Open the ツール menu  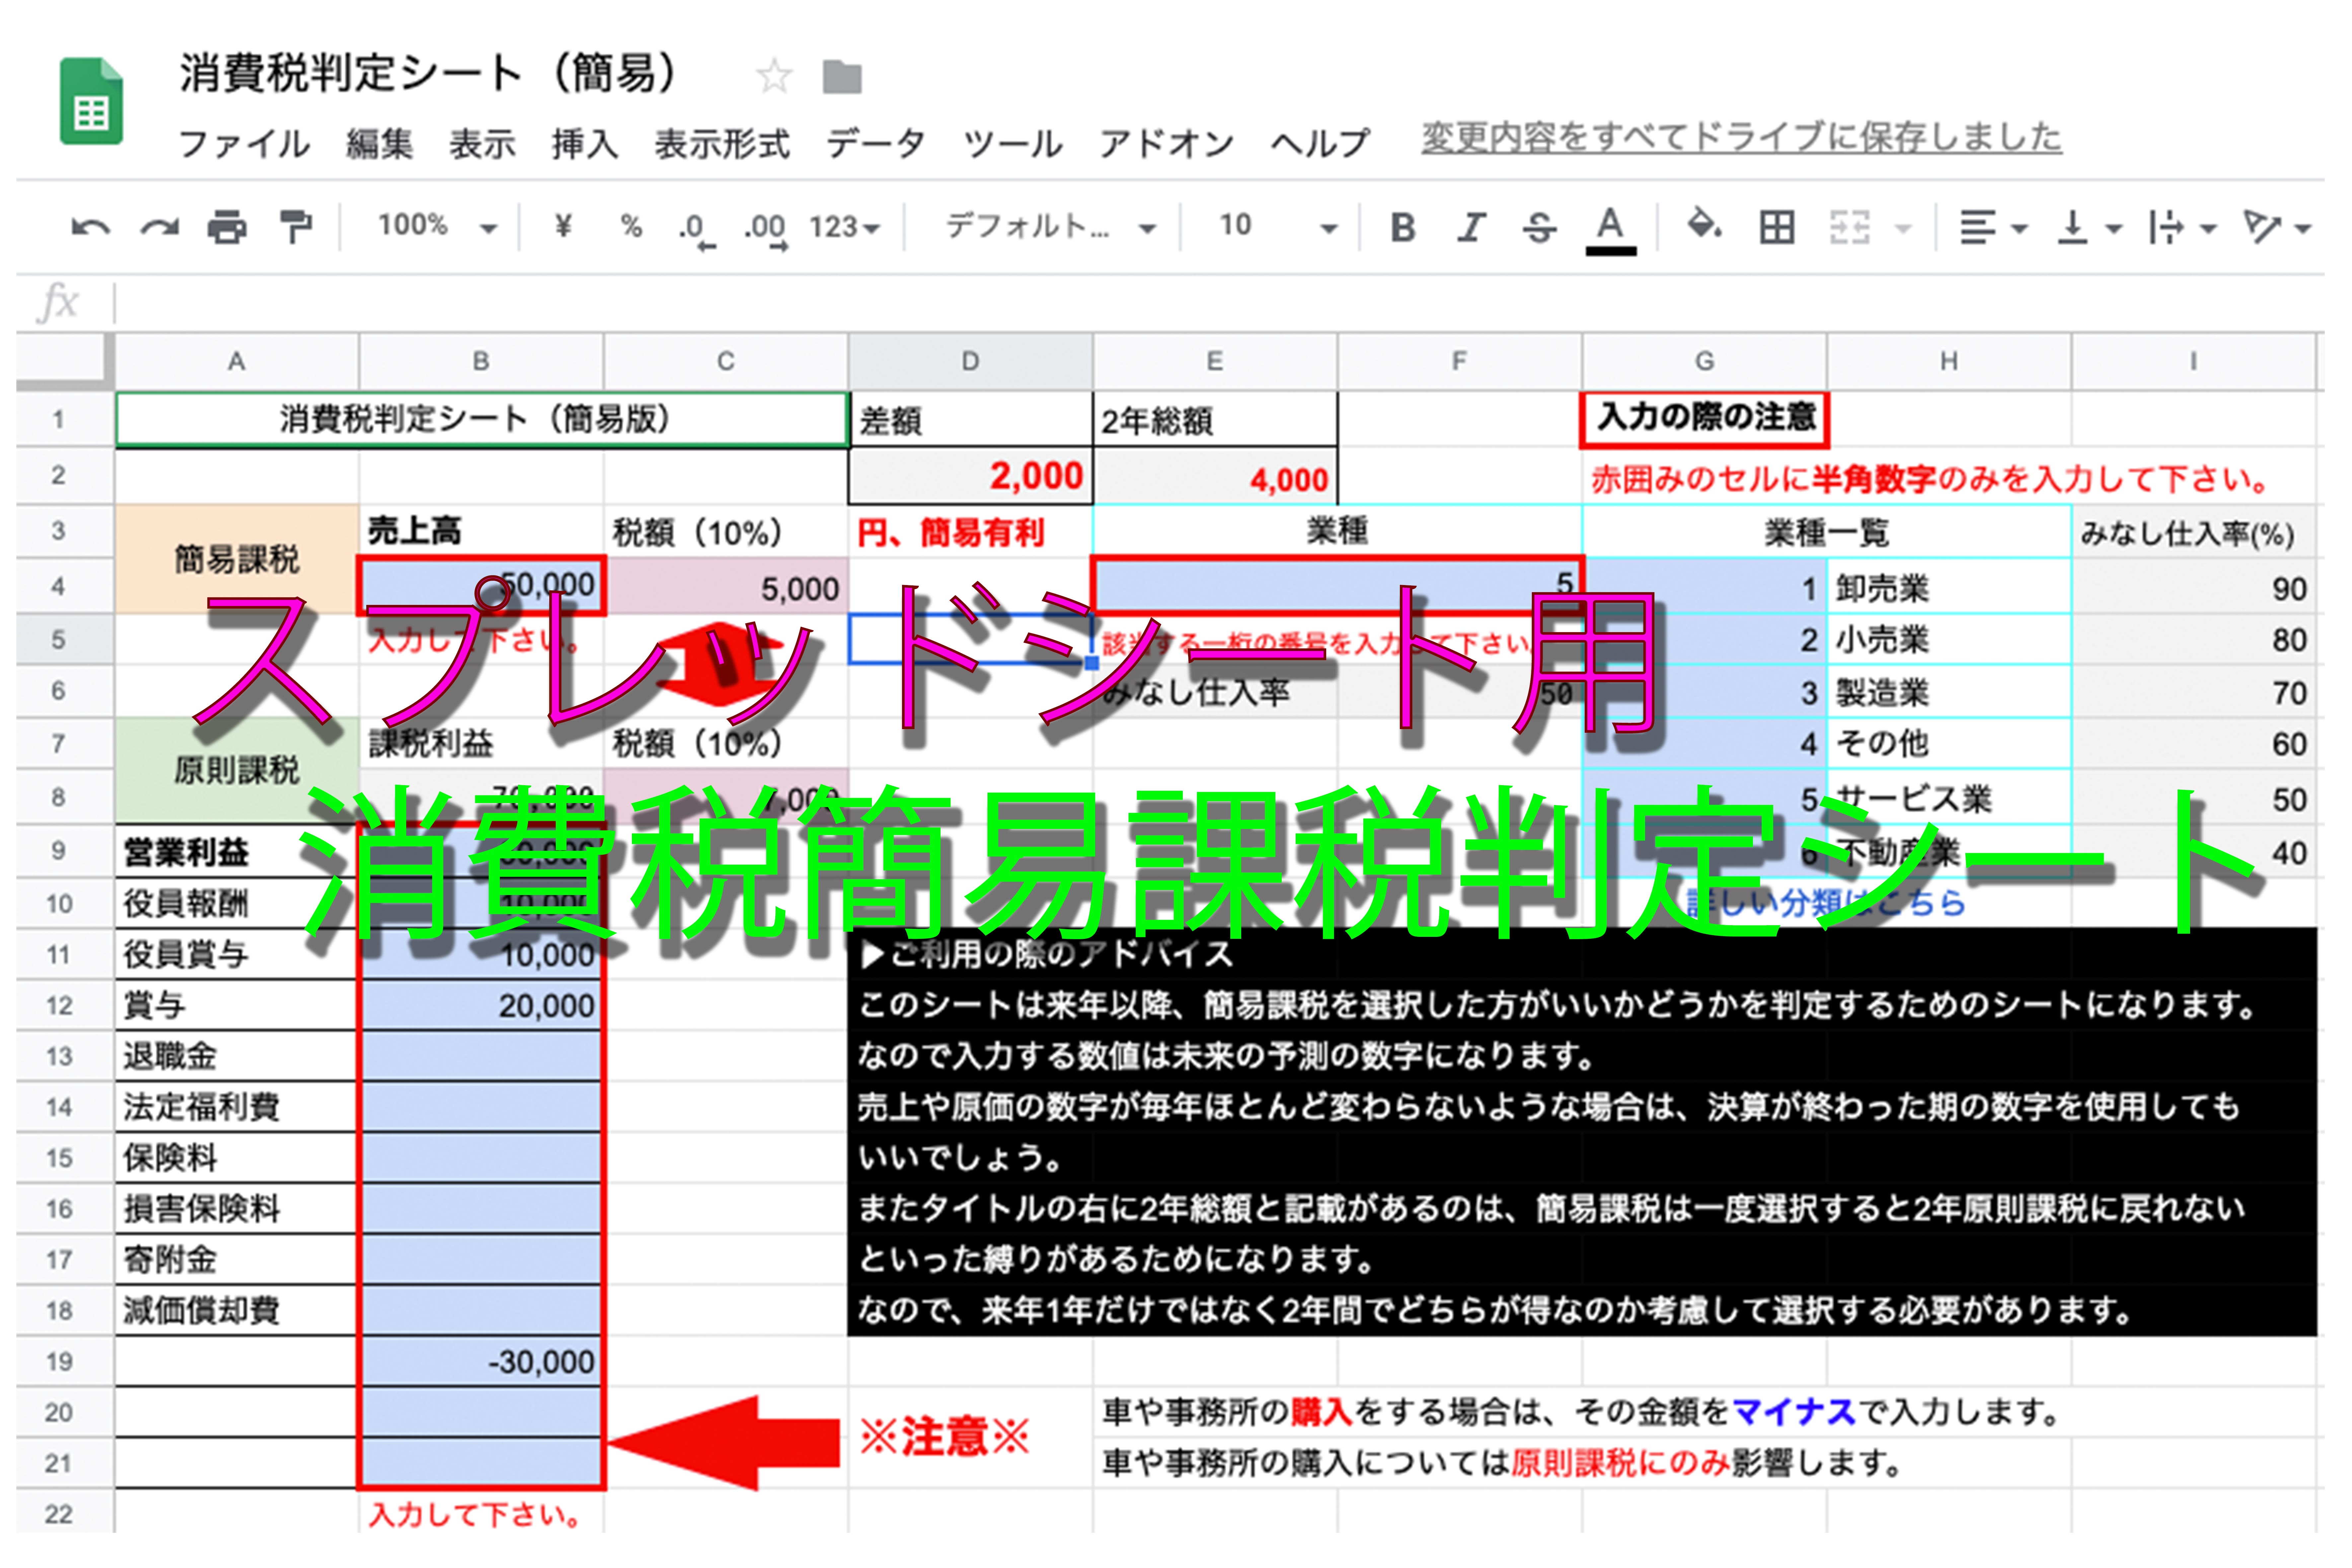pyautogui.click(x=1013, y=144)
